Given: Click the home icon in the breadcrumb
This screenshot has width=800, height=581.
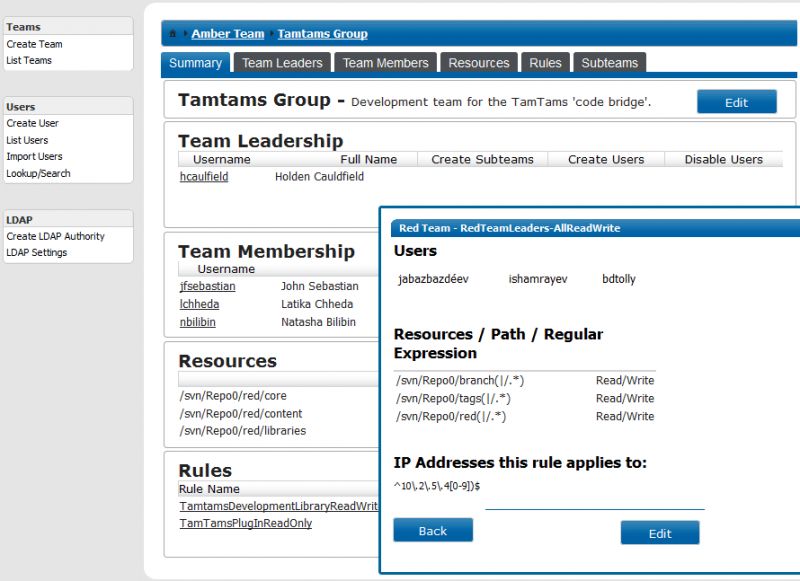Looking at the screenshot, I should tap(173, 34).
